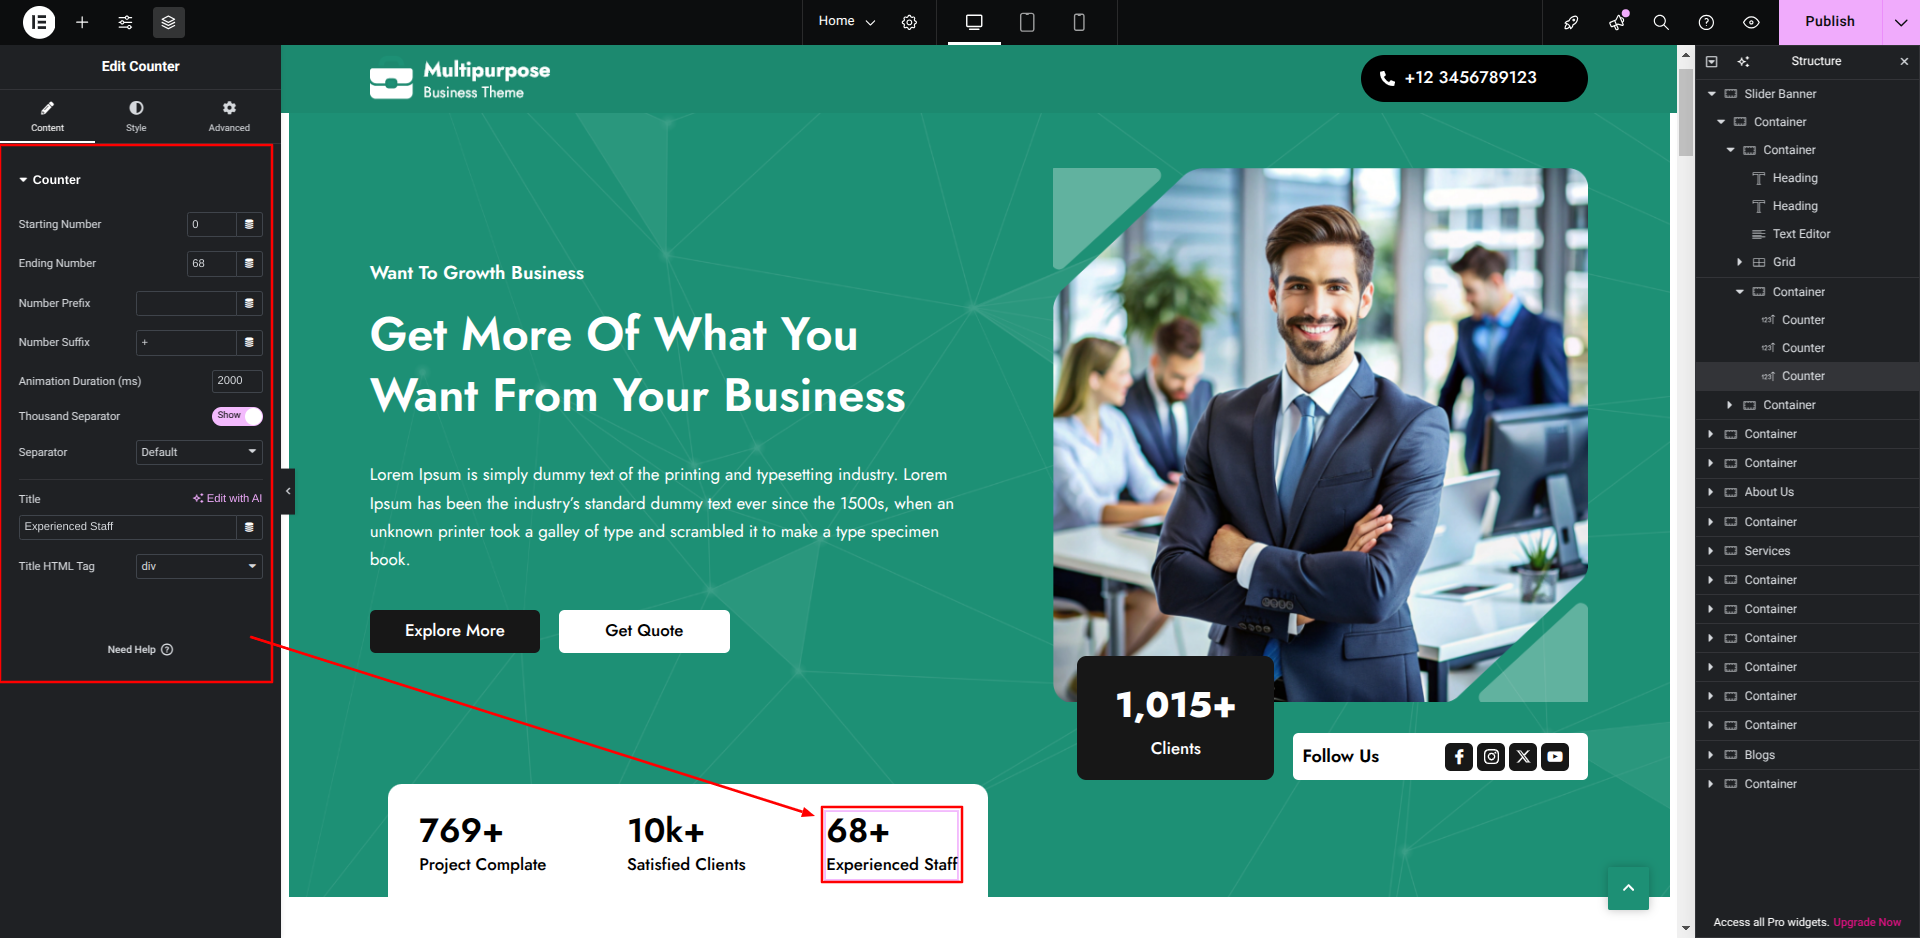Click the Explore More button
1920x938 pixels.
(455, 631)
